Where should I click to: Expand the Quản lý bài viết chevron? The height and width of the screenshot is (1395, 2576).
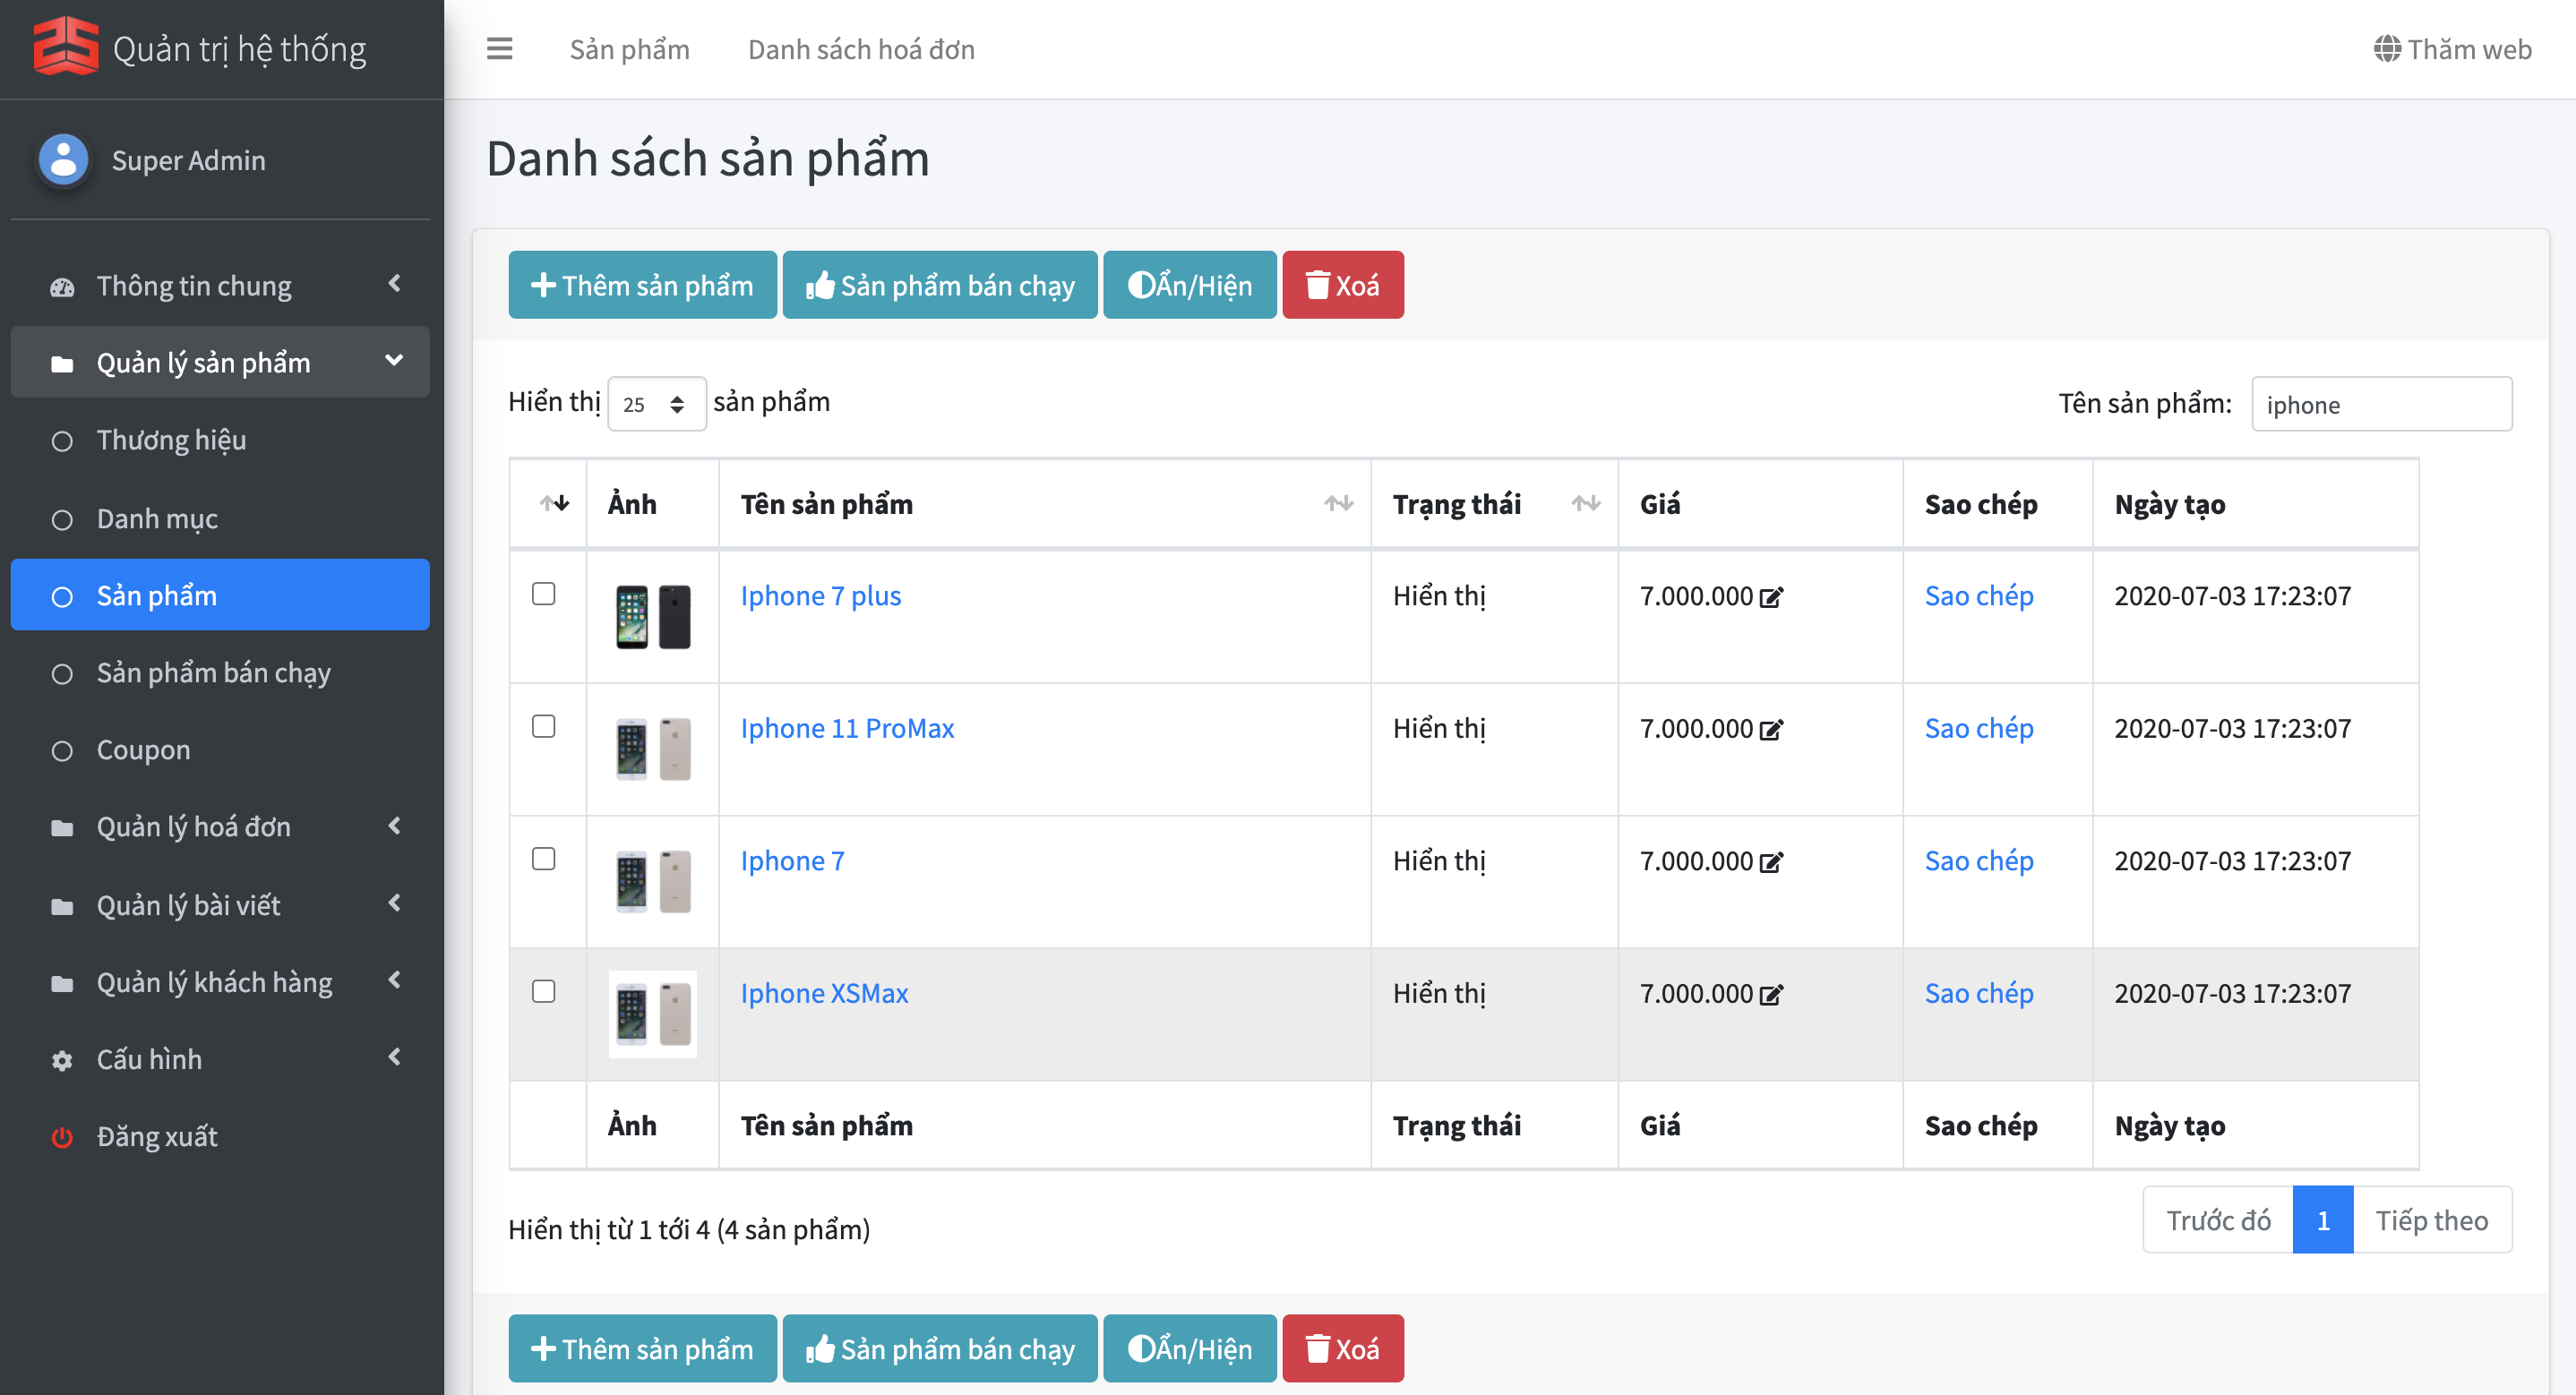coord(394,903)
